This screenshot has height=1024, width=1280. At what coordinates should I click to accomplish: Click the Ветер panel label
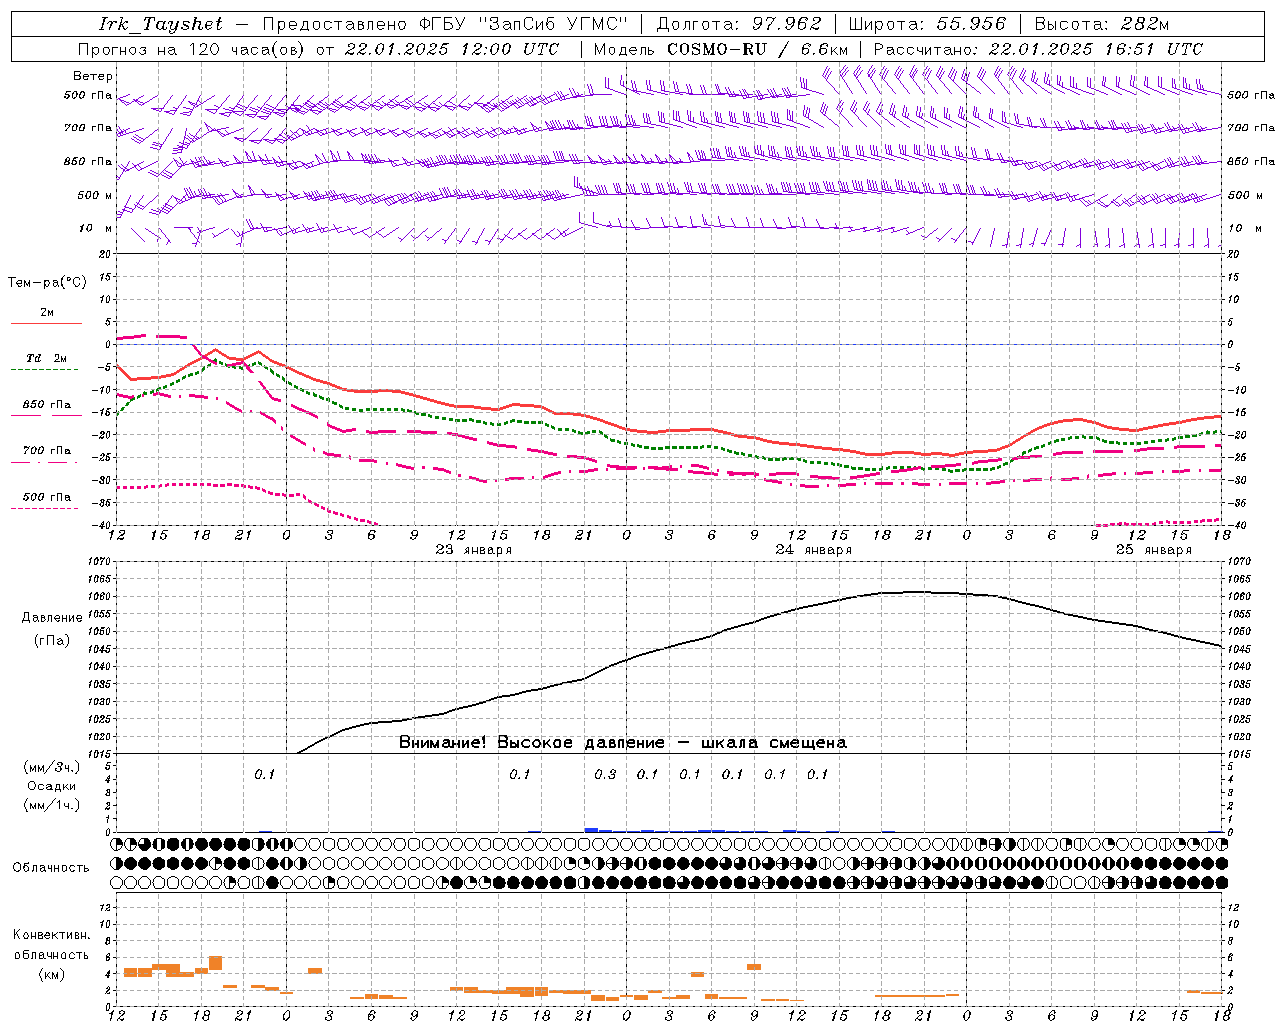[92, 76]
